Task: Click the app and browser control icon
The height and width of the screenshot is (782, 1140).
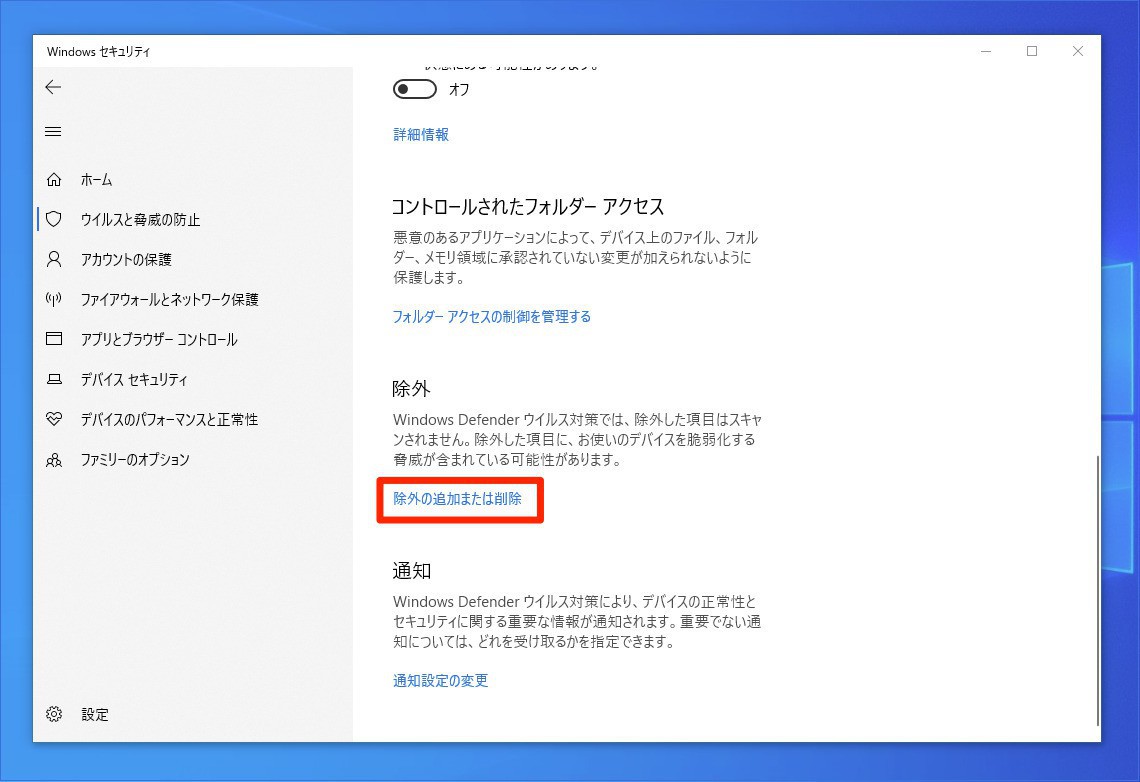Action: [54, 339]
